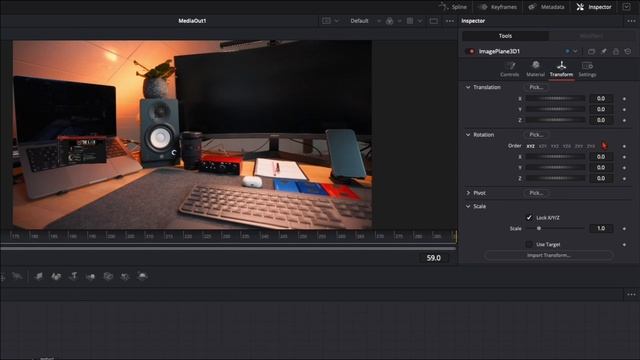Click the Import Transform button
The image size is (640, 360).
pos(549,256)
